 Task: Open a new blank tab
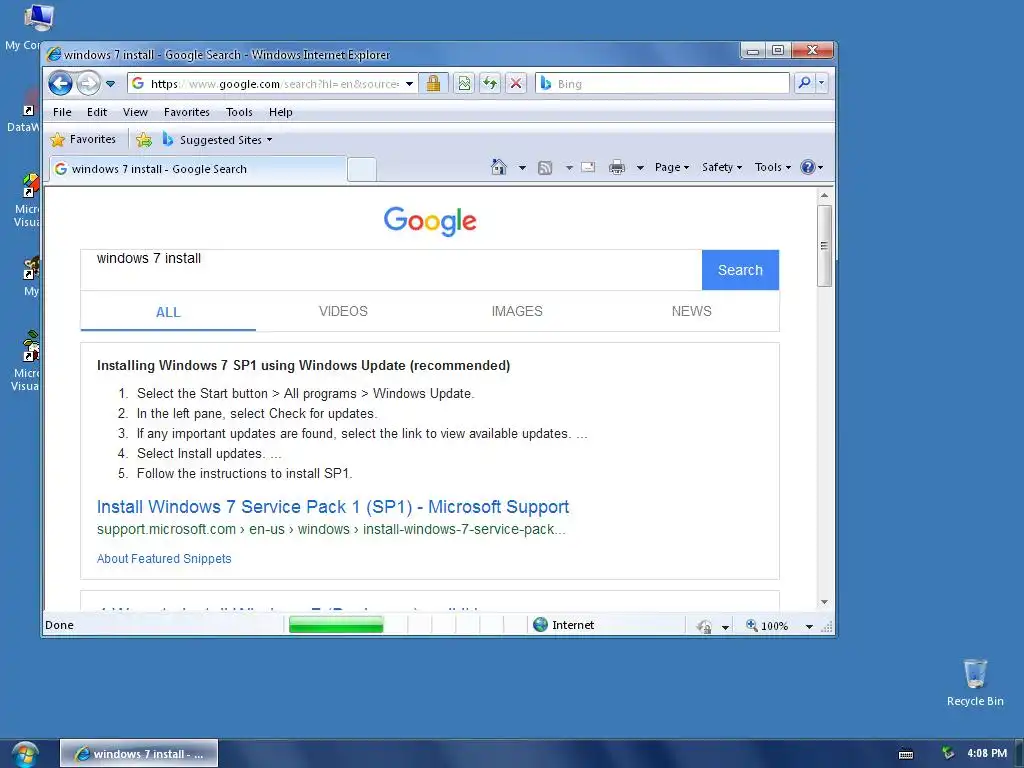tap(362, 169)
